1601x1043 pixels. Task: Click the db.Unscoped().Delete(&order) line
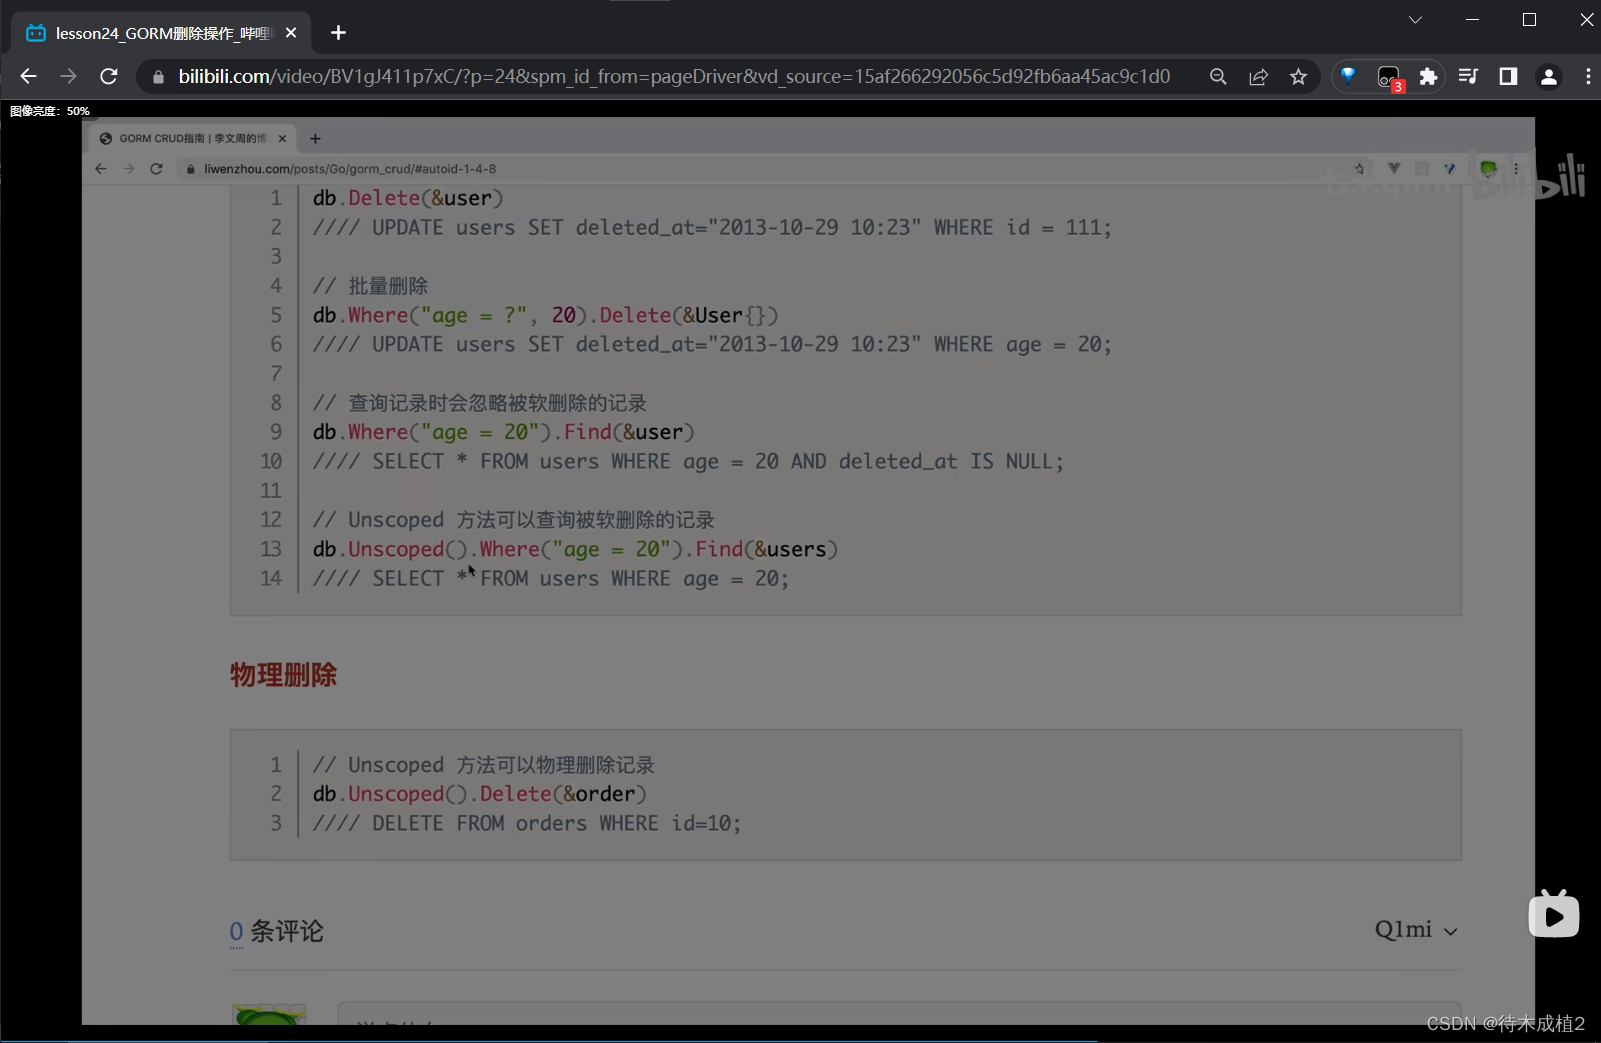480,794
